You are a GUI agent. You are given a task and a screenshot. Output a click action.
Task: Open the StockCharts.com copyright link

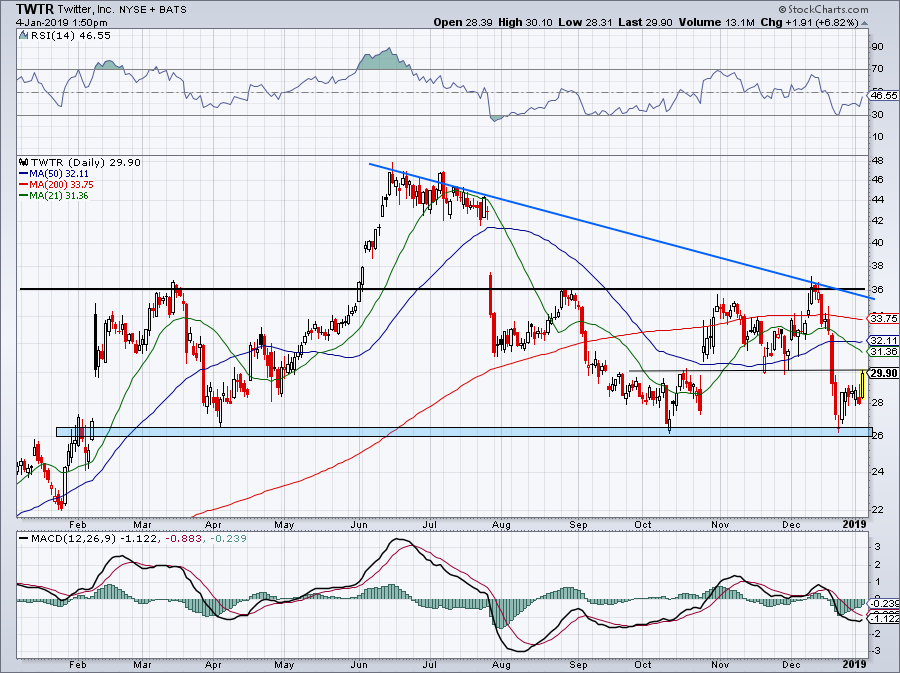824,9
